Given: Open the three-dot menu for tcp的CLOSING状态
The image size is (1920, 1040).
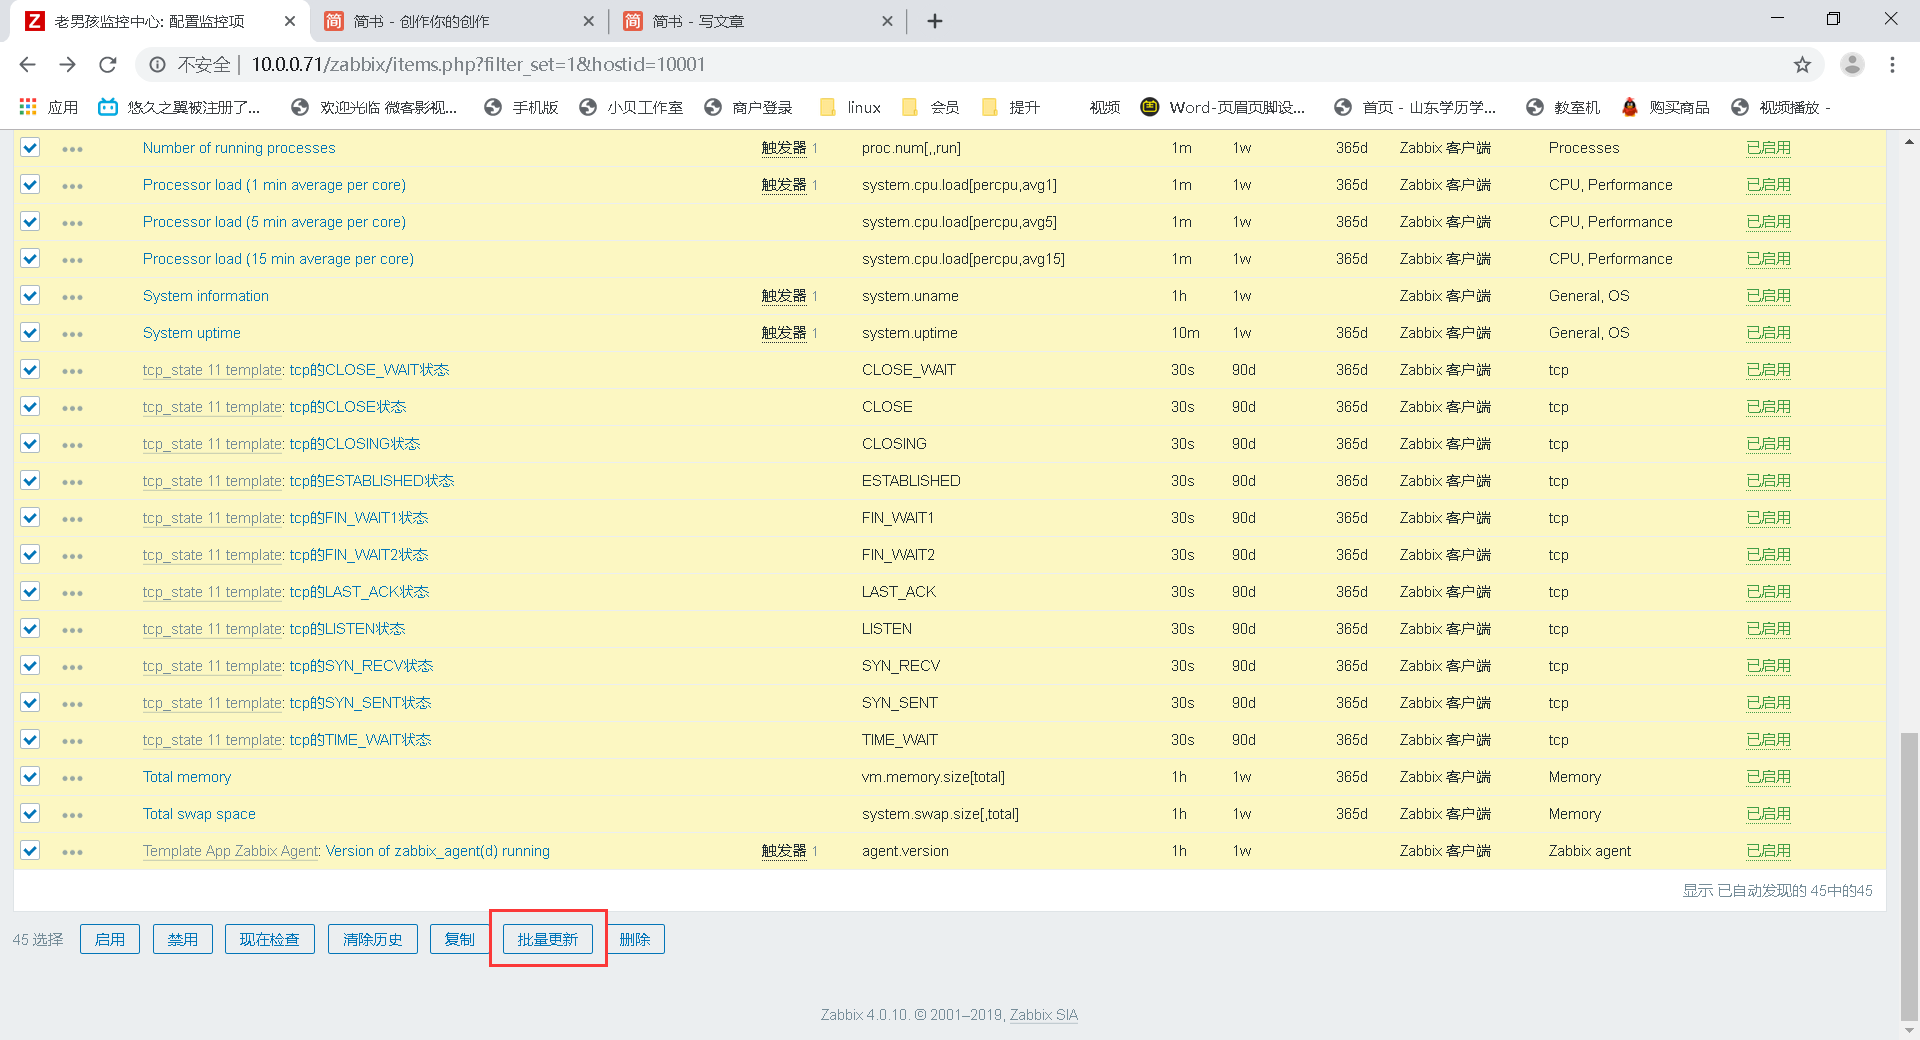Looking at the screenshot, I should pos(72,445).
